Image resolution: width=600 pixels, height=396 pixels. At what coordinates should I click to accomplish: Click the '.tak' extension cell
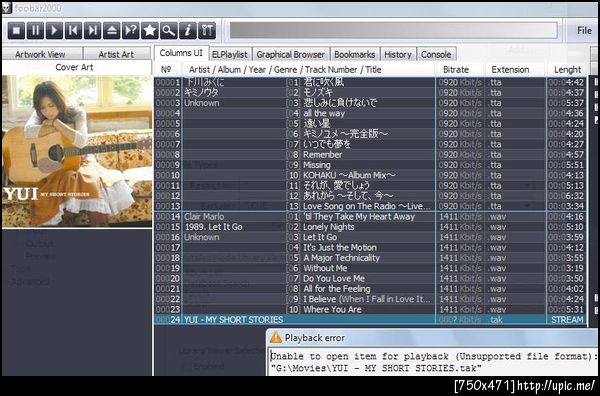(496, 320)
